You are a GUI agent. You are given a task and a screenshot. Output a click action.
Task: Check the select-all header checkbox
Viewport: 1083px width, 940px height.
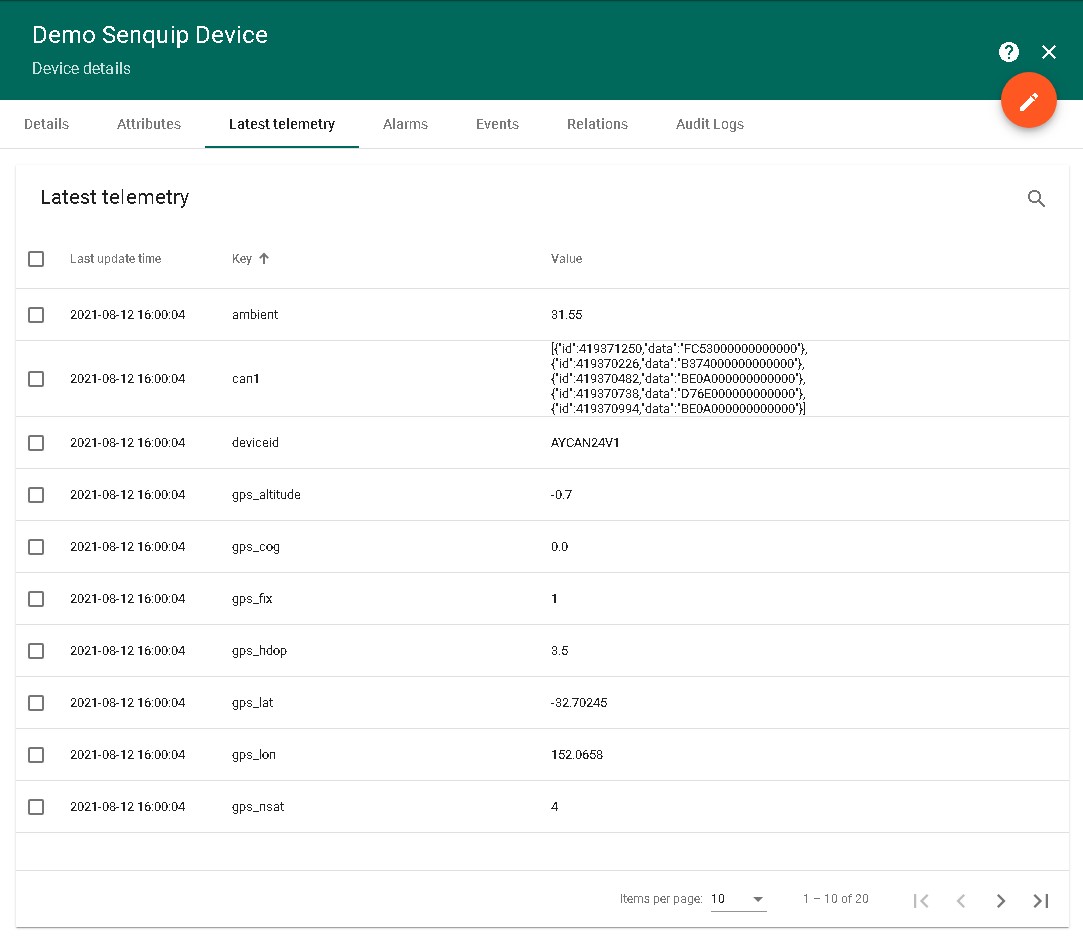(x=36, y=259)
